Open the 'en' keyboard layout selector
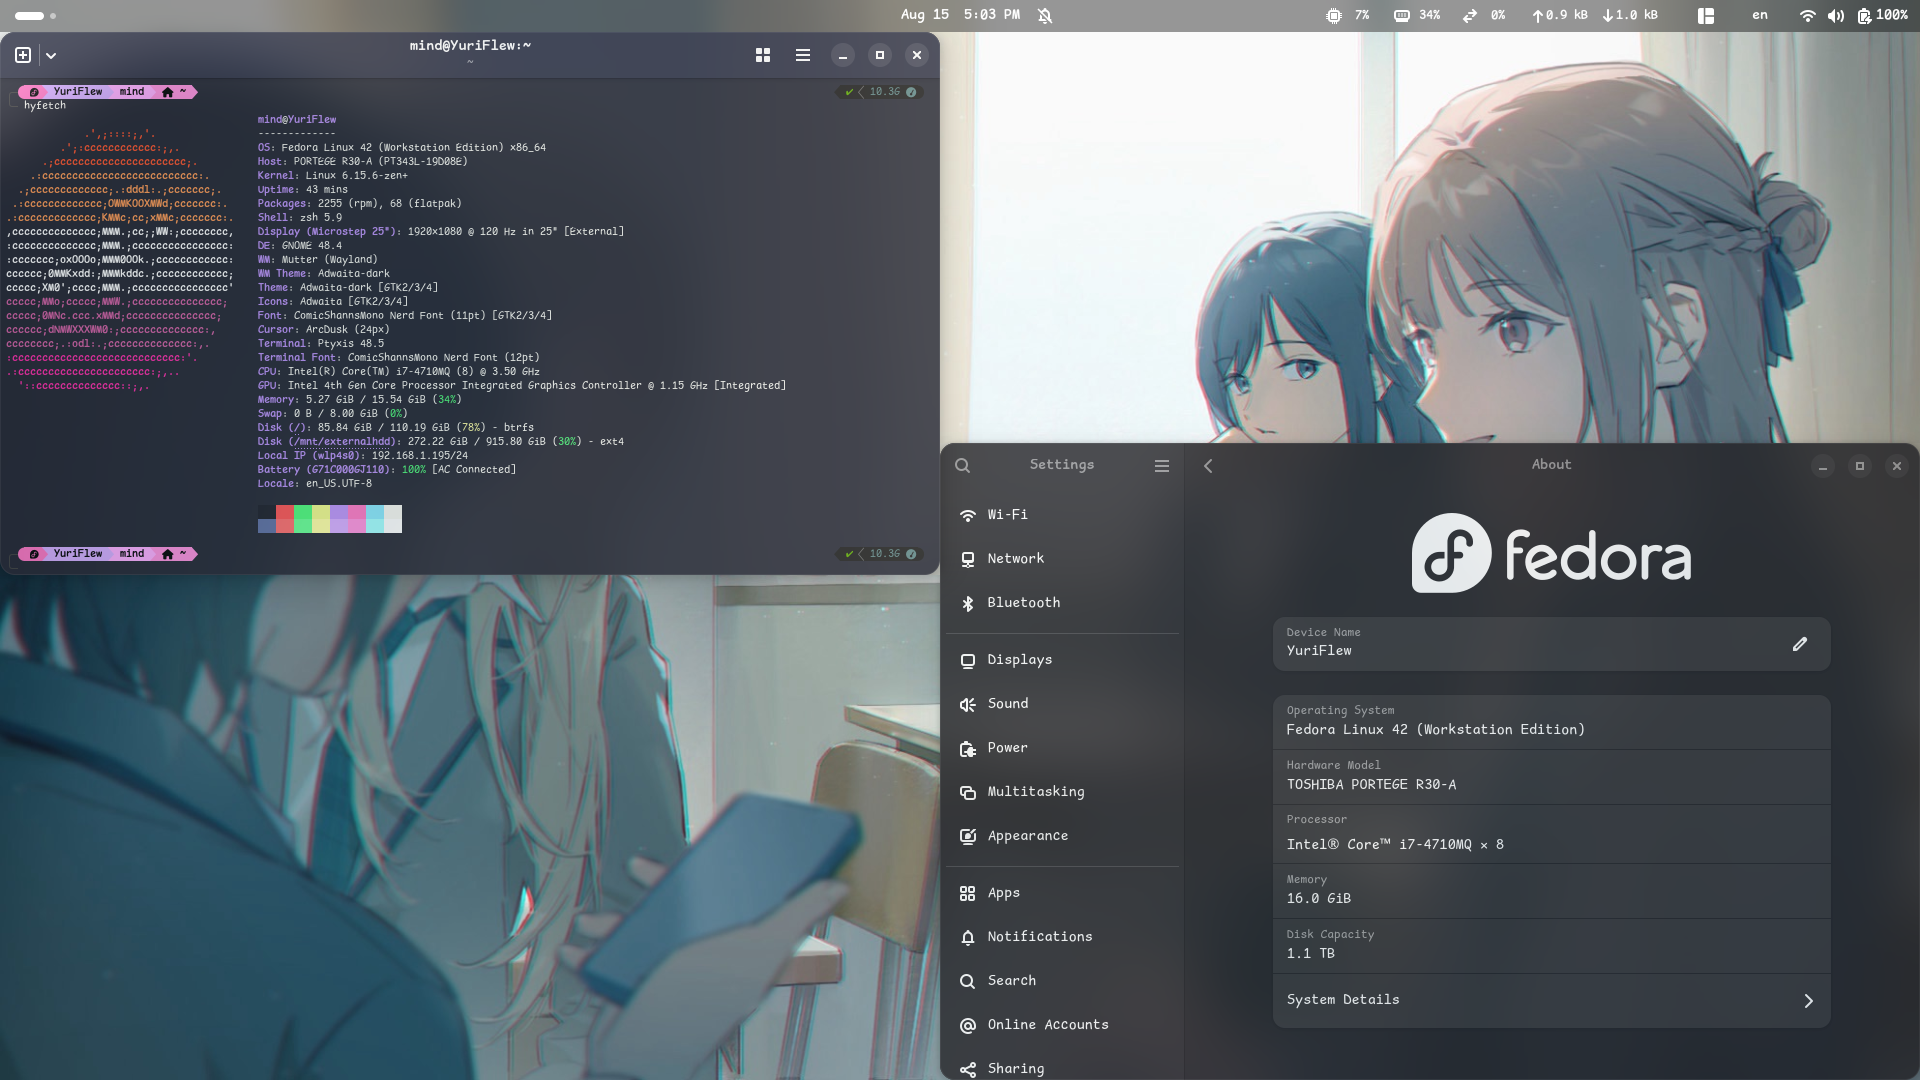The width and height of the screenshot is (1920, 1080). pos(1758,15)
